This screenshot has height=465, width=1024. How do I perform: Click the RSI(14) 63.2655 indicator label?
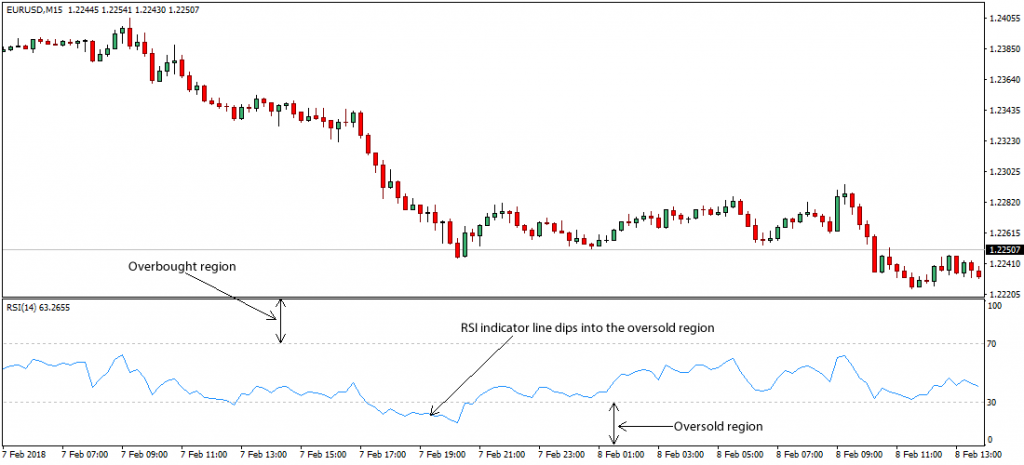pos(37,306)
